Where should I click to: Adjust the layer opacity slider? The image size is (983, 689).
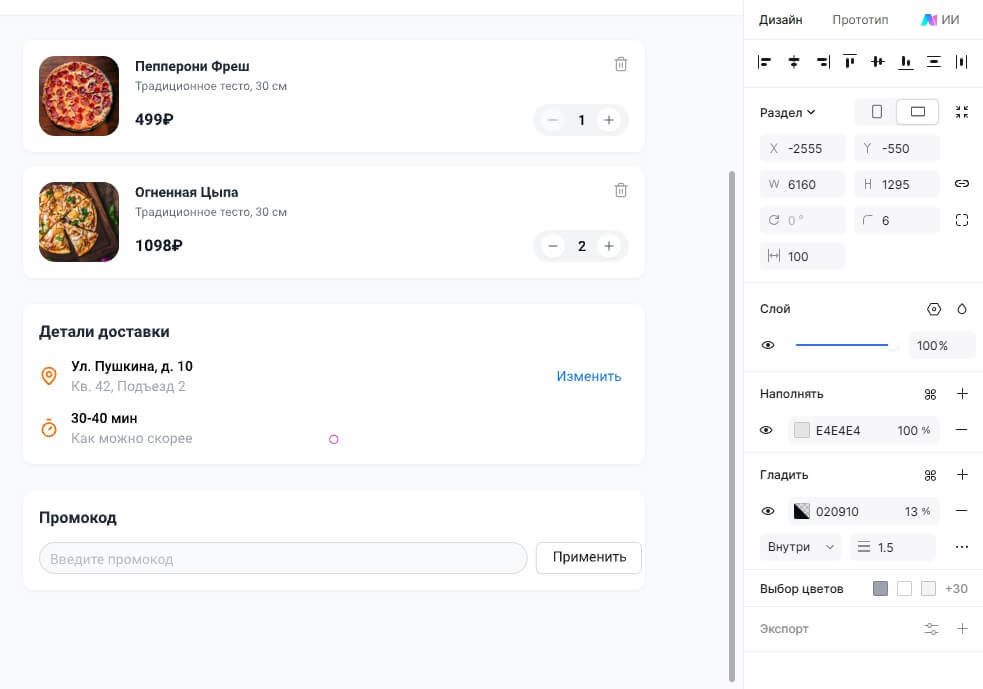pos(844,345)
